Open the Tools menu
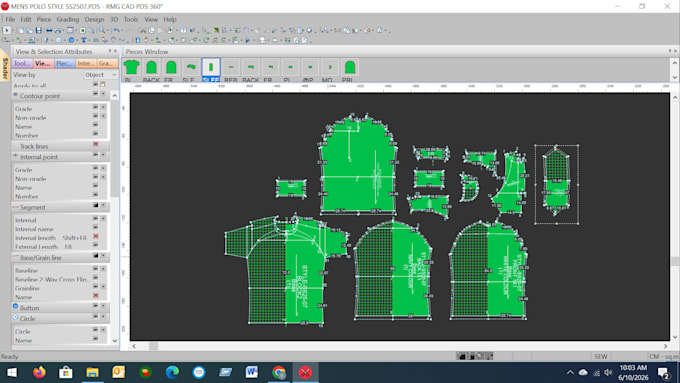680x383 pixels. pos(131,20)
